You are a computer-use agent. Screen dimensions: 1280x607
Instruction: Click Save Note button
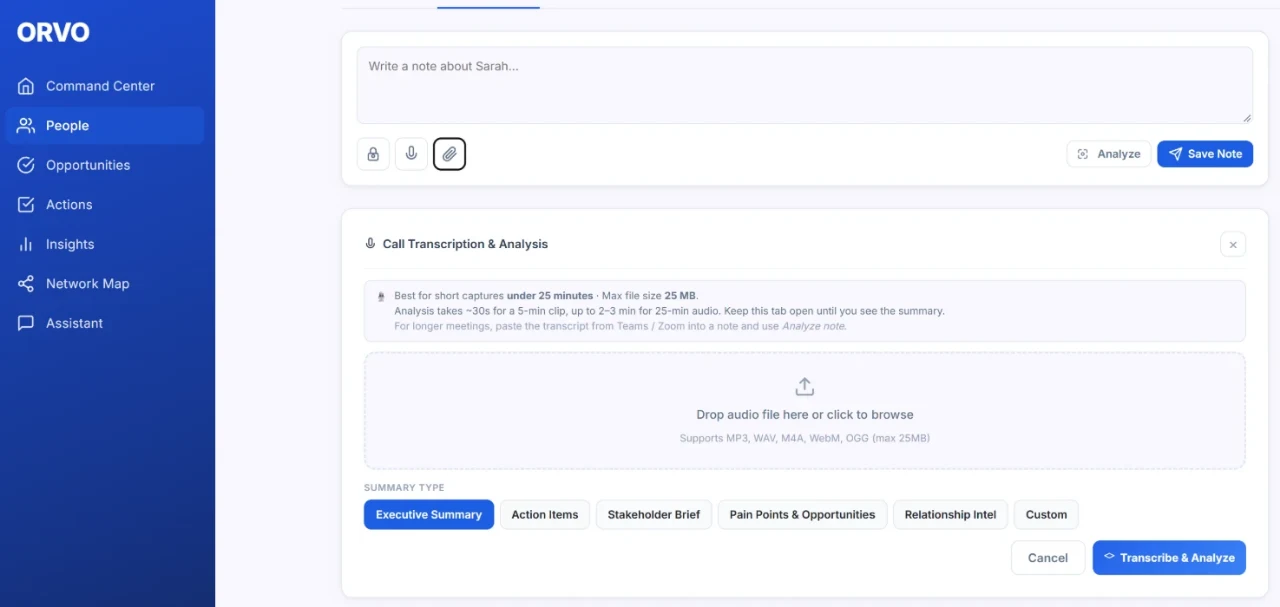[1205, 154]
